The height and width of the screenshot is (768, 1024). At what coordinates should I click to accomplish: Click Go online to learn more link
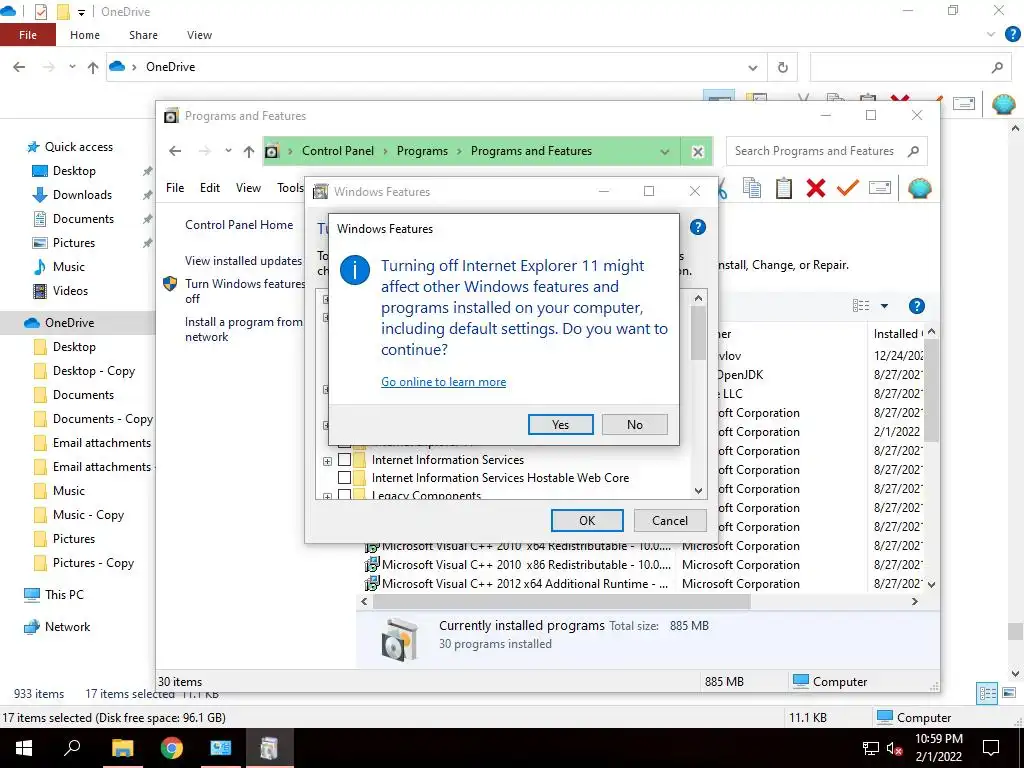[443, 381]
